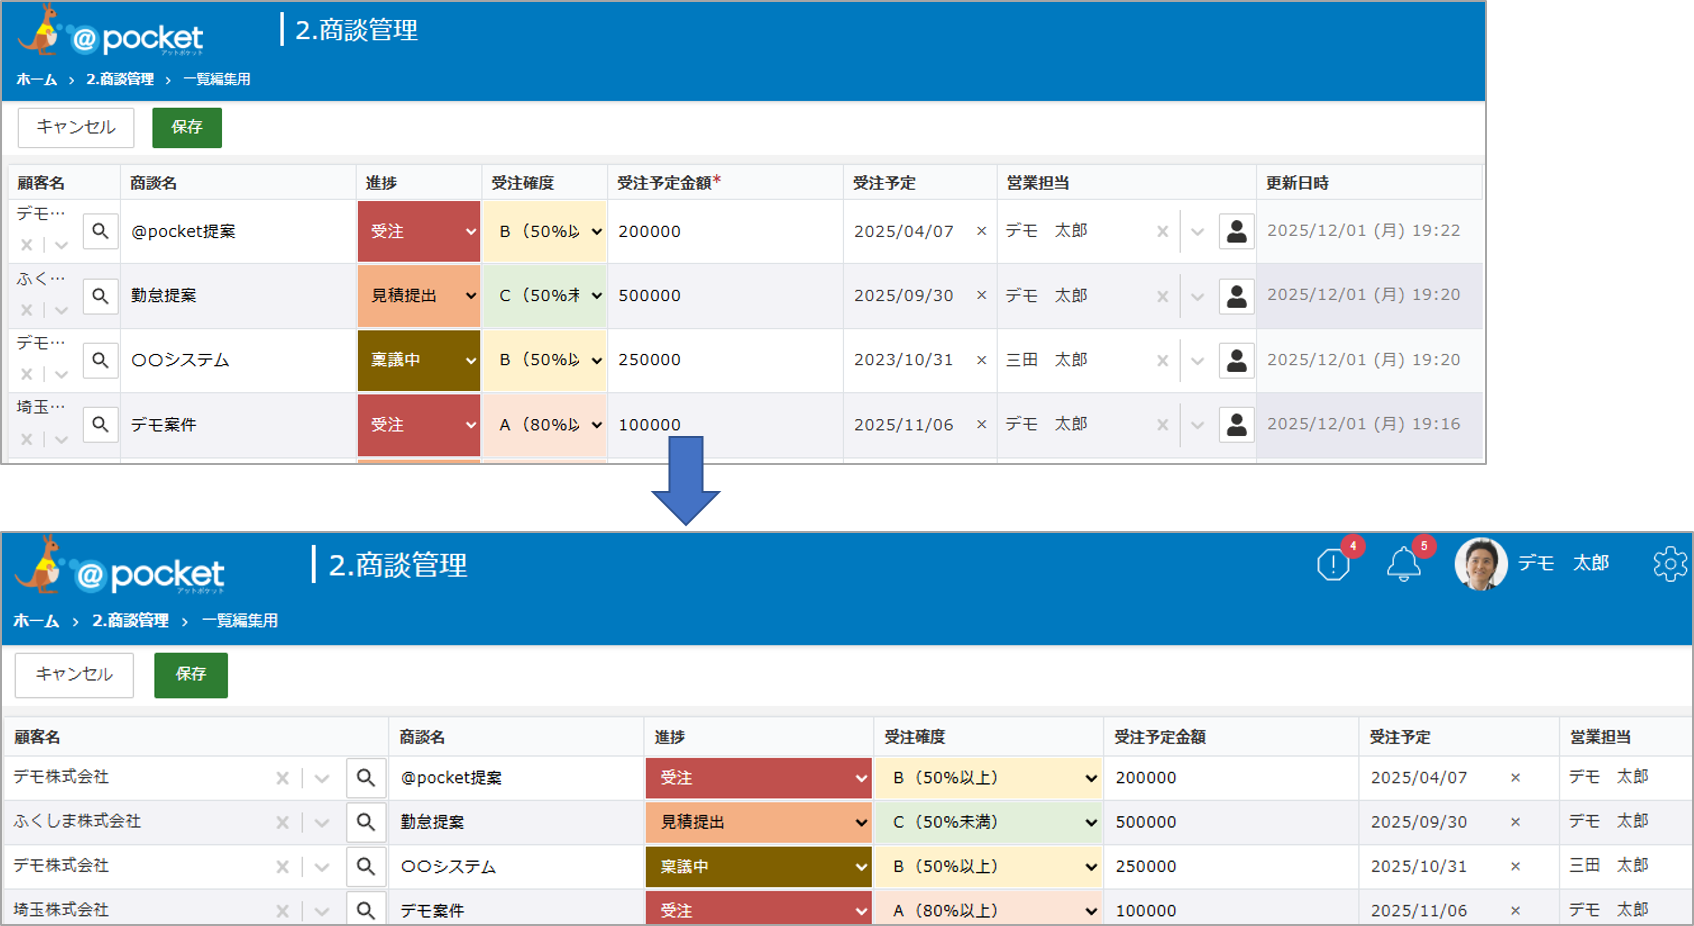Screen dimensions: 1694x926
Task: Click the person icon beside 三田 太郎
Action: [1236, 360]
